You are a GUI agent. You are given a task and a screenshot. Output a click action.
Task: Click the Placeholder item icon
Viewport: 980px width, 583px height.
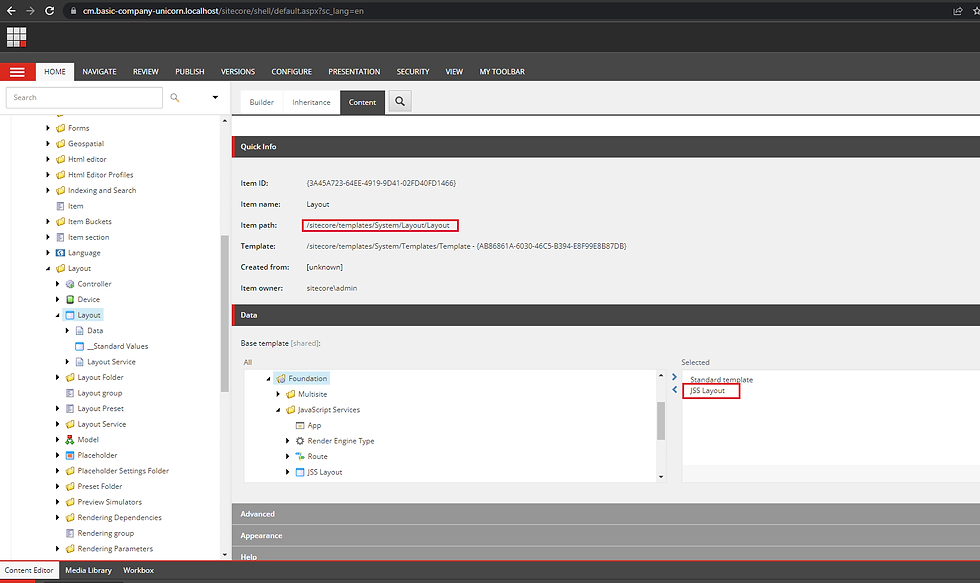tap(70, 456)
